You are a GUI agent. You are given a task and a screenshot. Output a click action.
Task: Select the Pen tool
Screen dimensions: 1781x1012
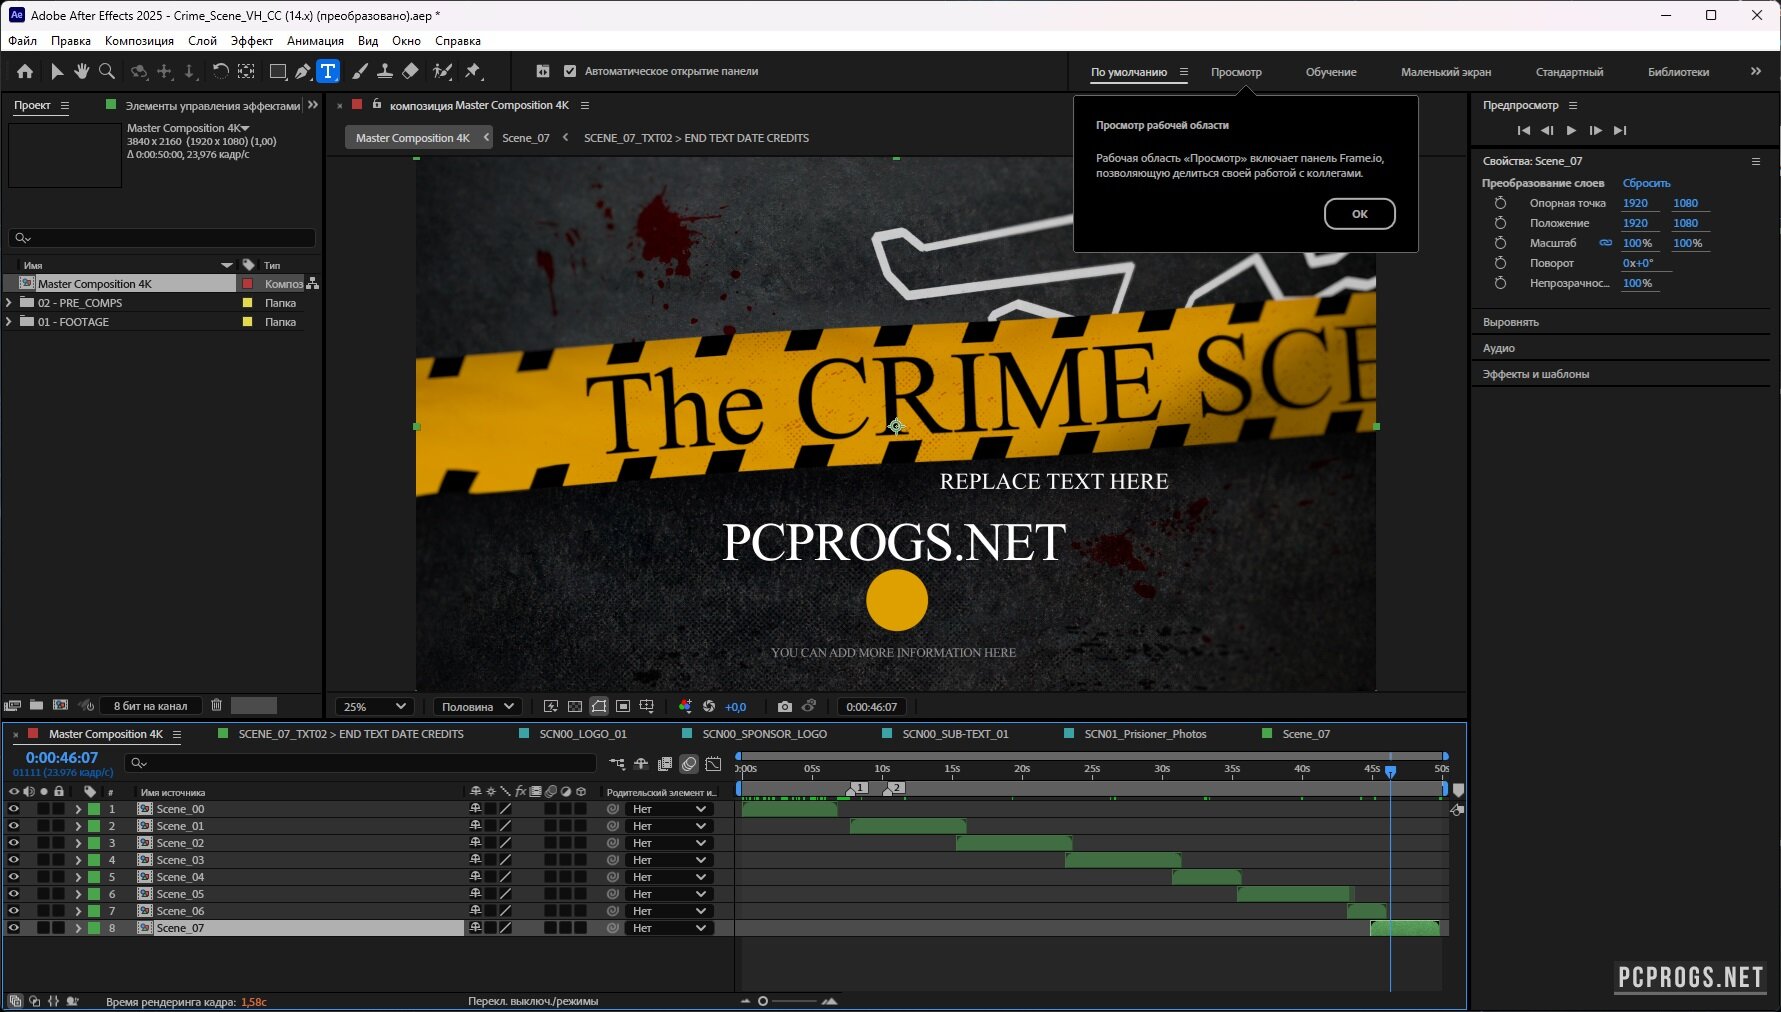point(303,71)
